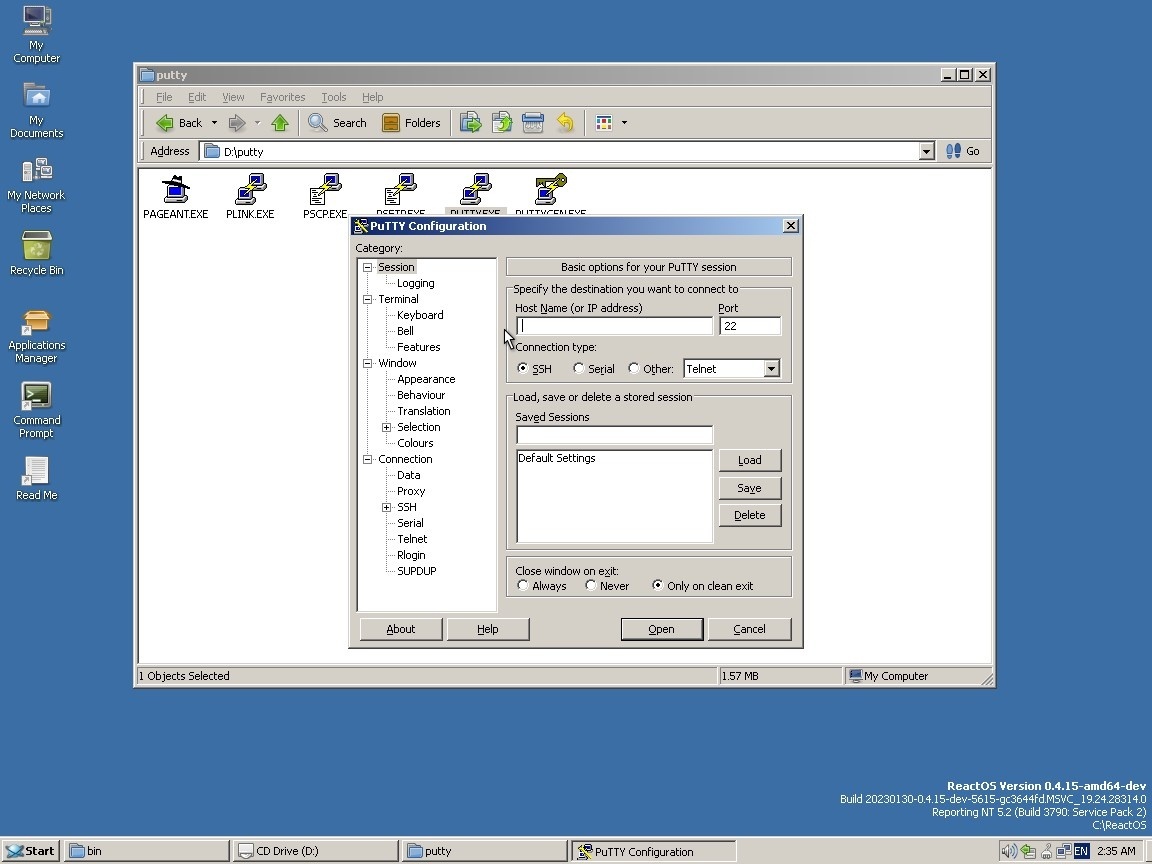Open the Help menu in explorer
The width and height of the screenshot is (1152, 864).
click(372, 97)
